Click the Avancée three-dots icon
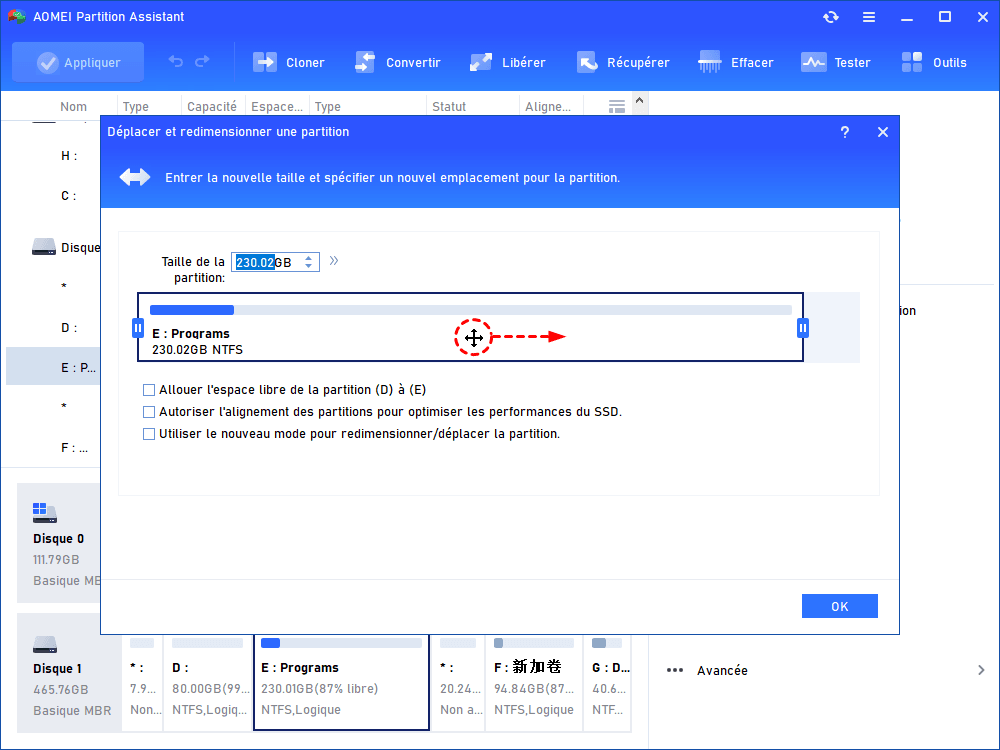The image size is (1000, 750). pos(675,670)
